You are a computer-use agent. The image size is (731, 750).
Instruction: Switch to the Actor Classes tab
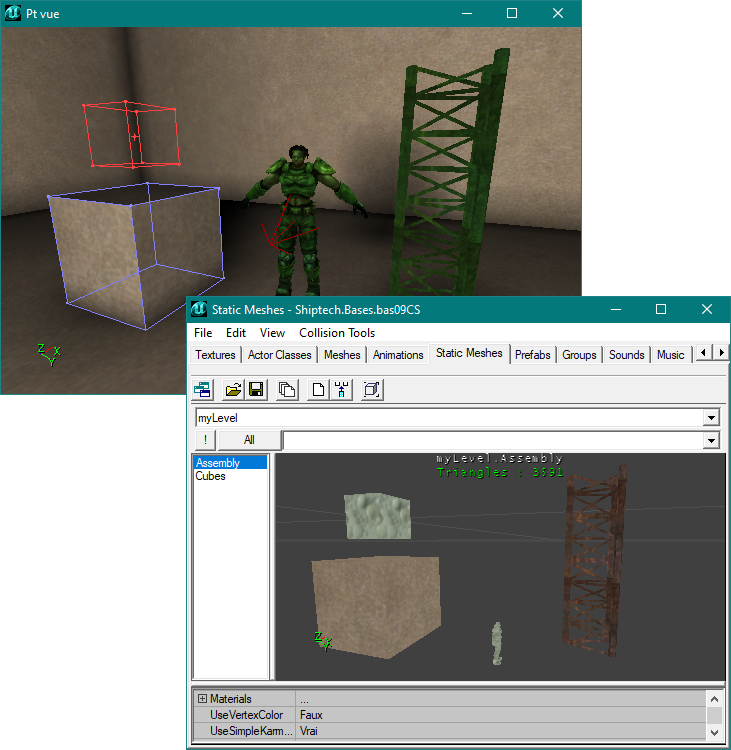pos(279,355)
